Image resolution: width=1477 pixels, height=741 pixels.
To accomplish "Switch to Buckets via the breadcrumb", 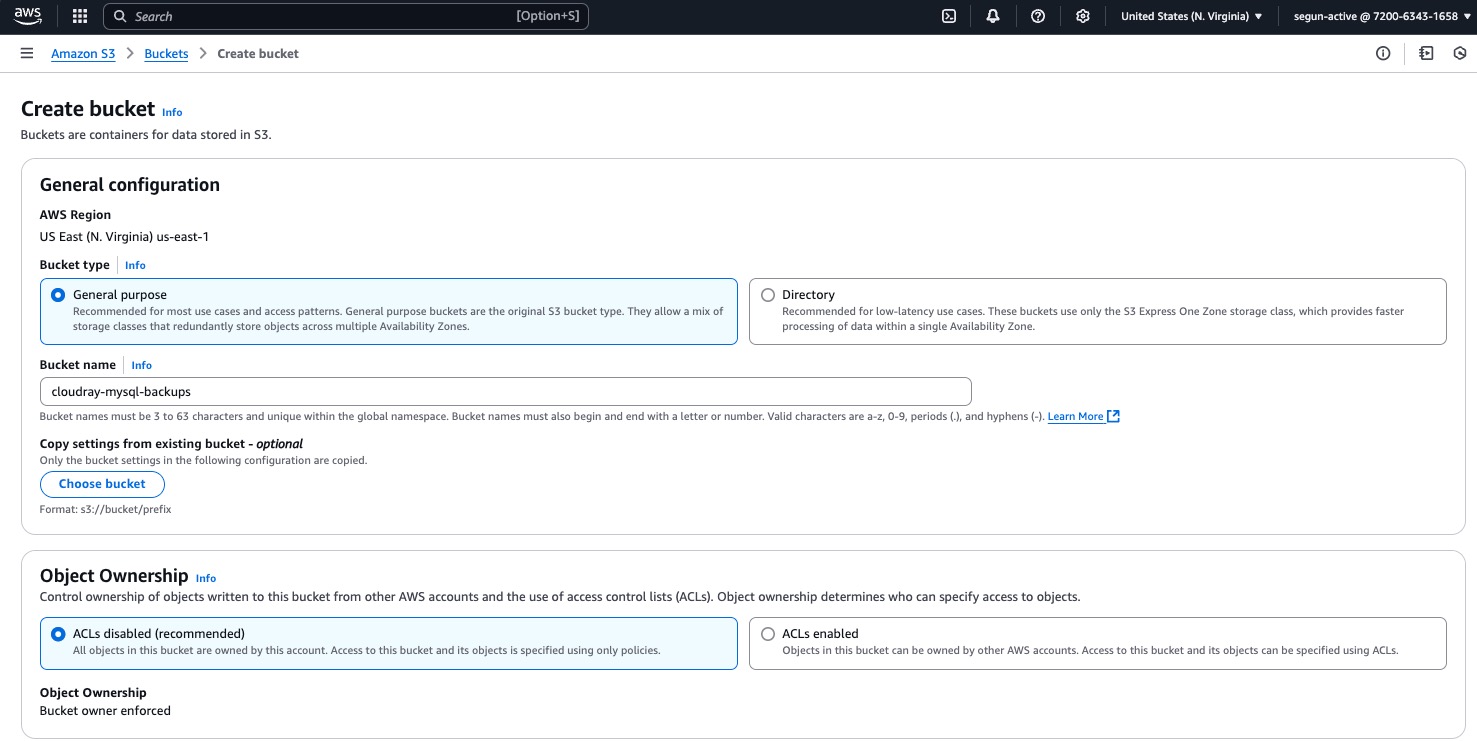I will [166, 53].
